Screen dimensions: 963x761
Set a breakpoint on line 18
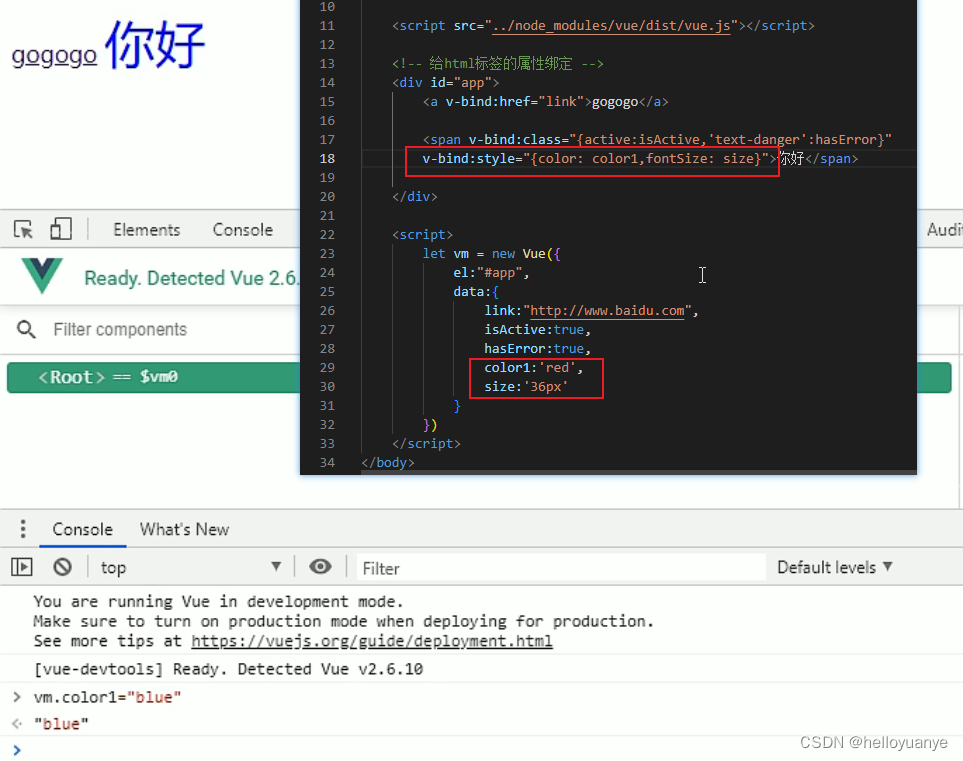pyautogui.click(x=327, y=158)
